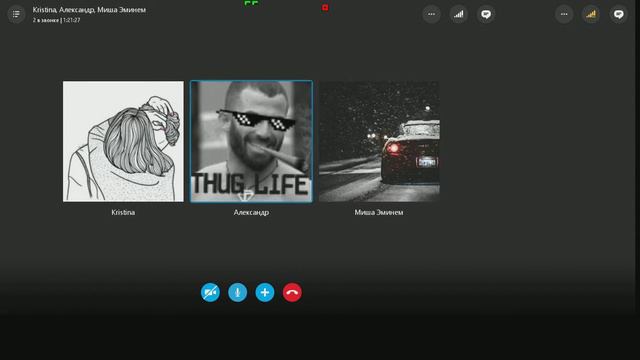Open the far-right more options ellipsis button

point(564,14)
